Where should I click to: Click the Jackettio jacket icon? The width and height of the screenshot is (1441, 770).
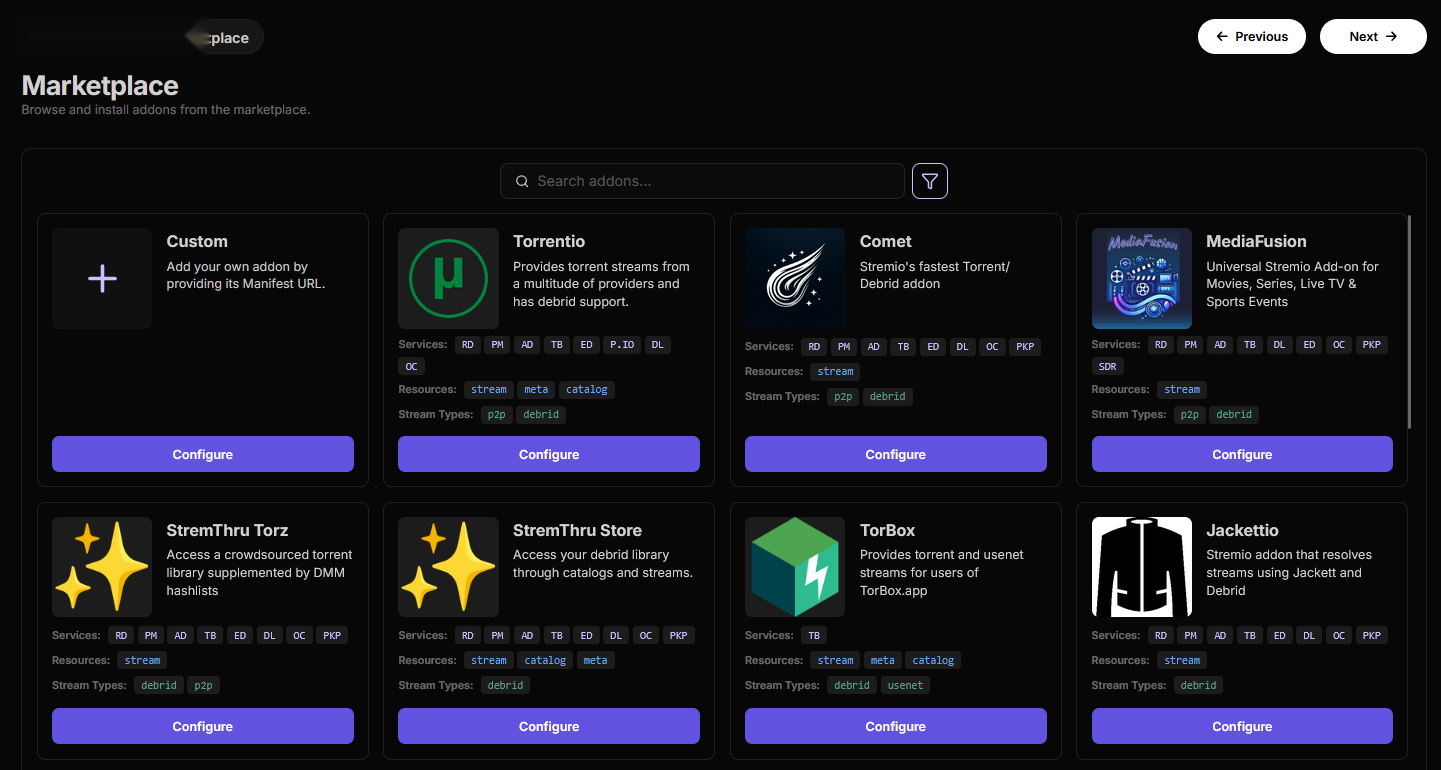[x=1141, y=567]
